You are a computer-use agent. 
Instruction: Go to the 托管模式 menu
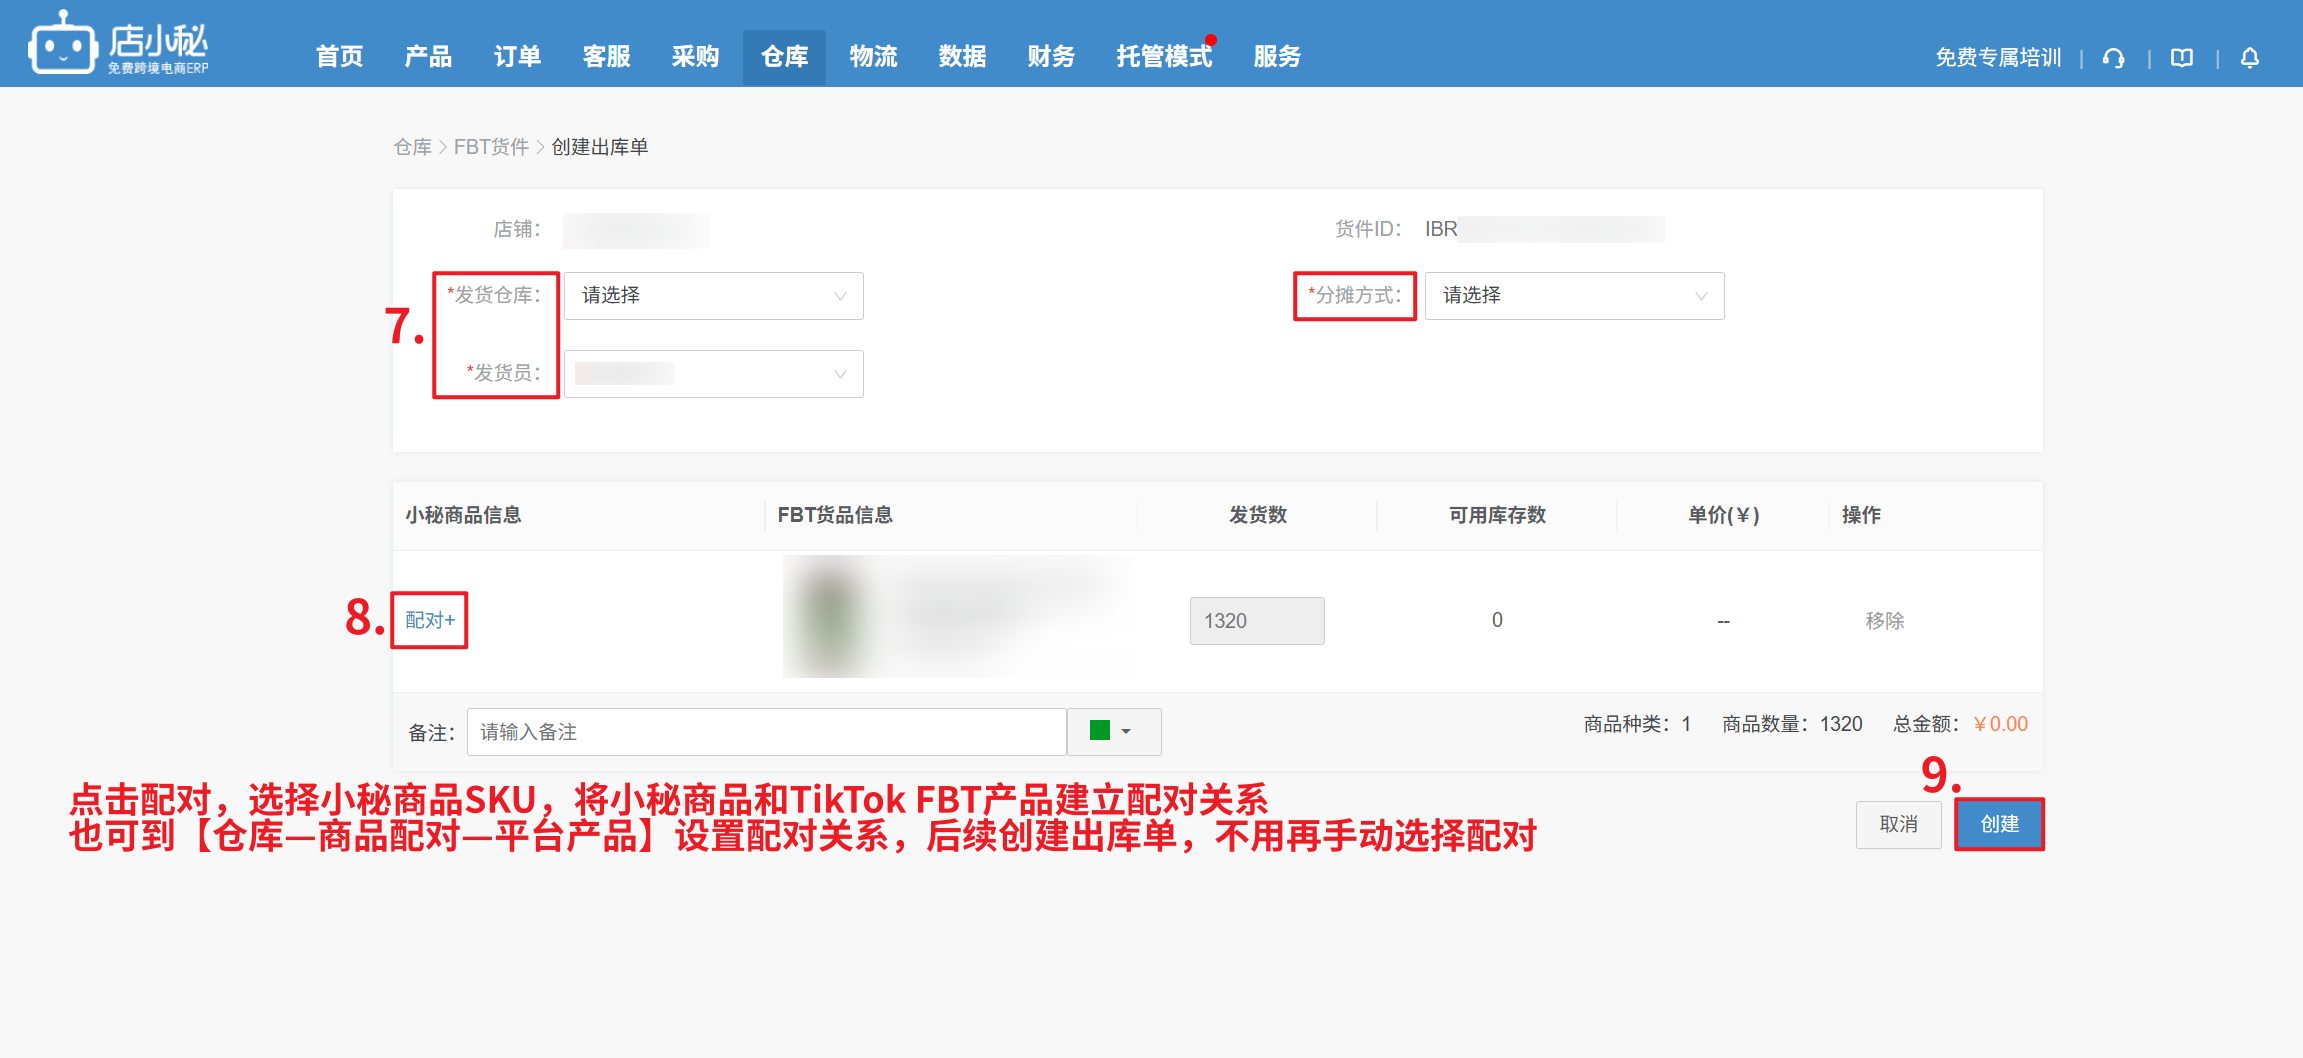1163,57
